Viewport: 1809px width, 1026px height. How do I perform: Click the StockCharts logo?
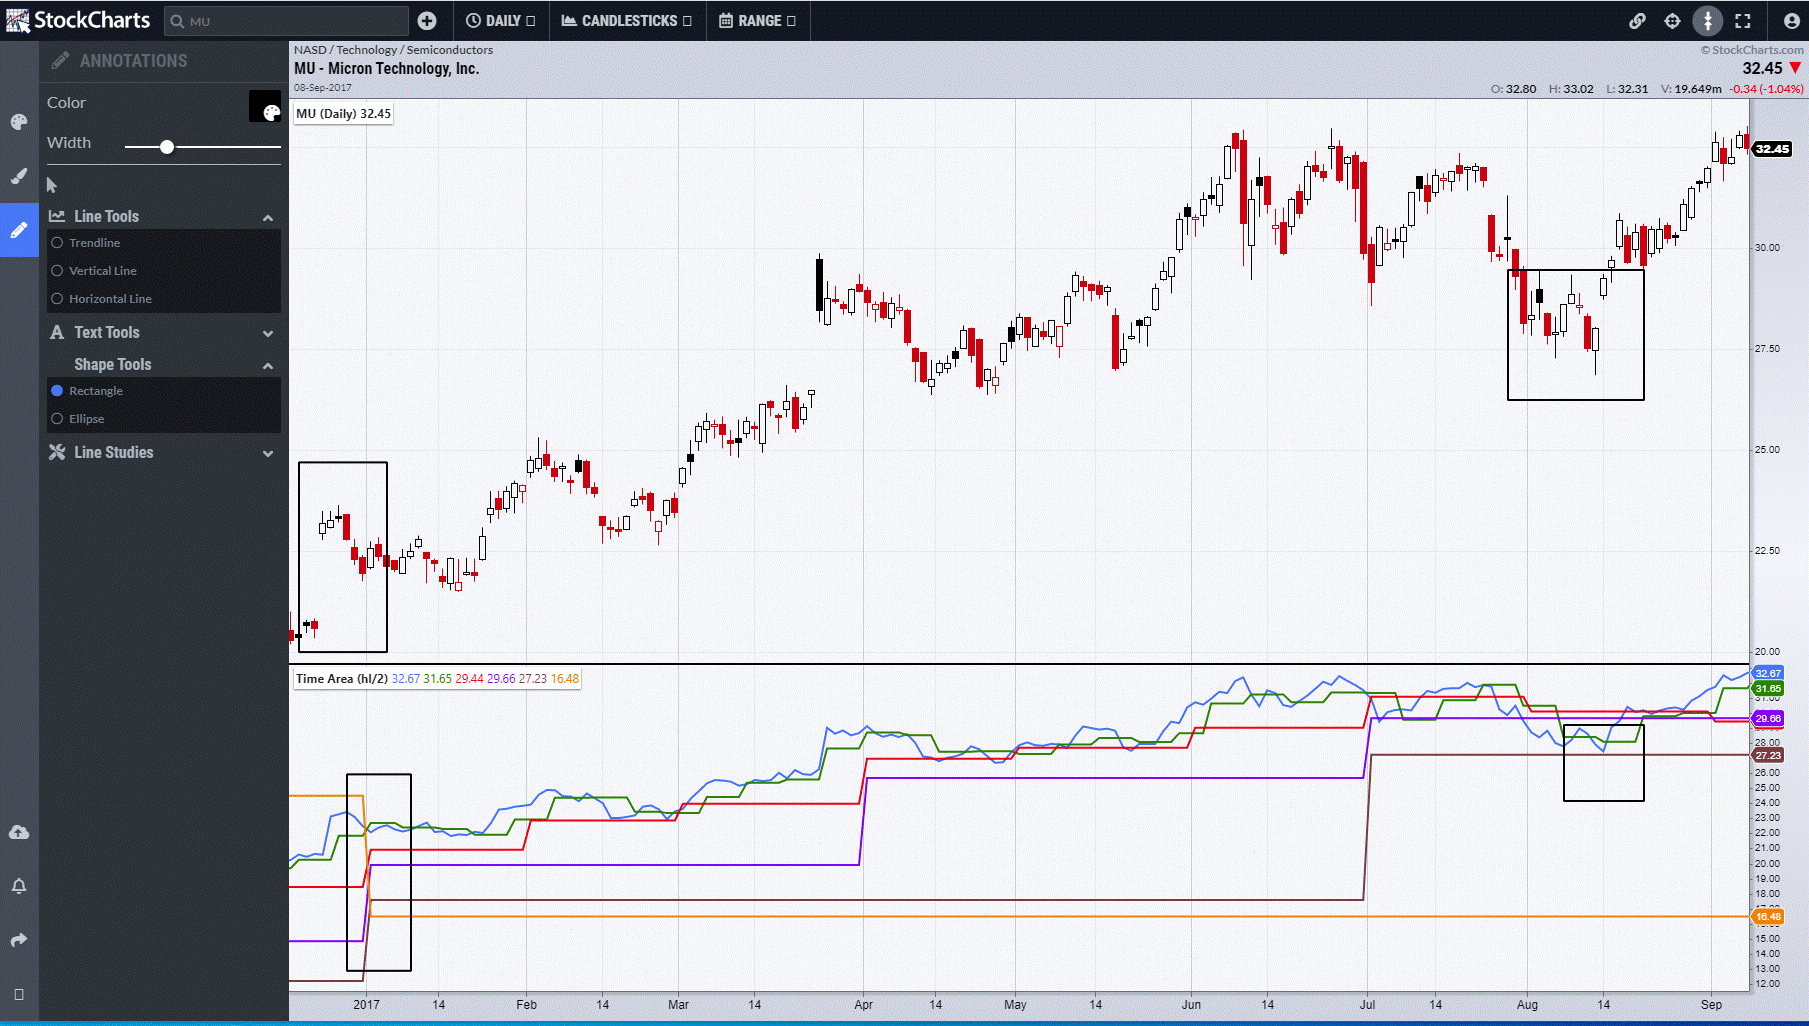pos(77,20)
